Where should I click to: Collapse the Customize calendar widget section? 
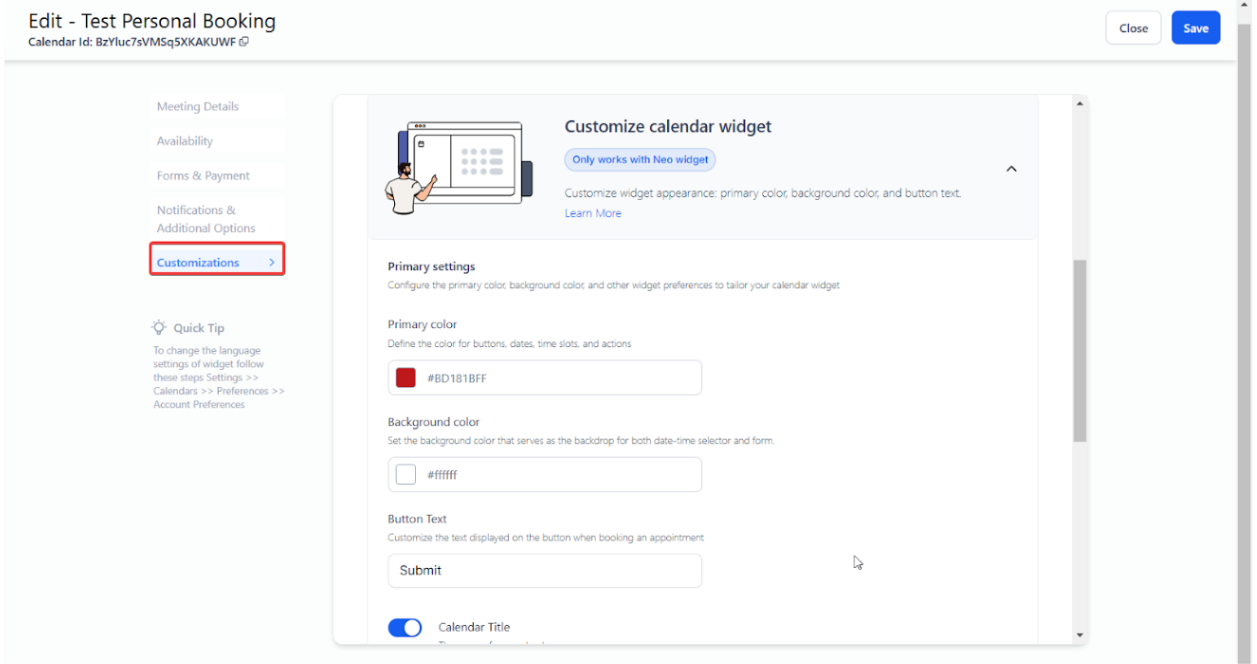click(x=1011, y=169)
